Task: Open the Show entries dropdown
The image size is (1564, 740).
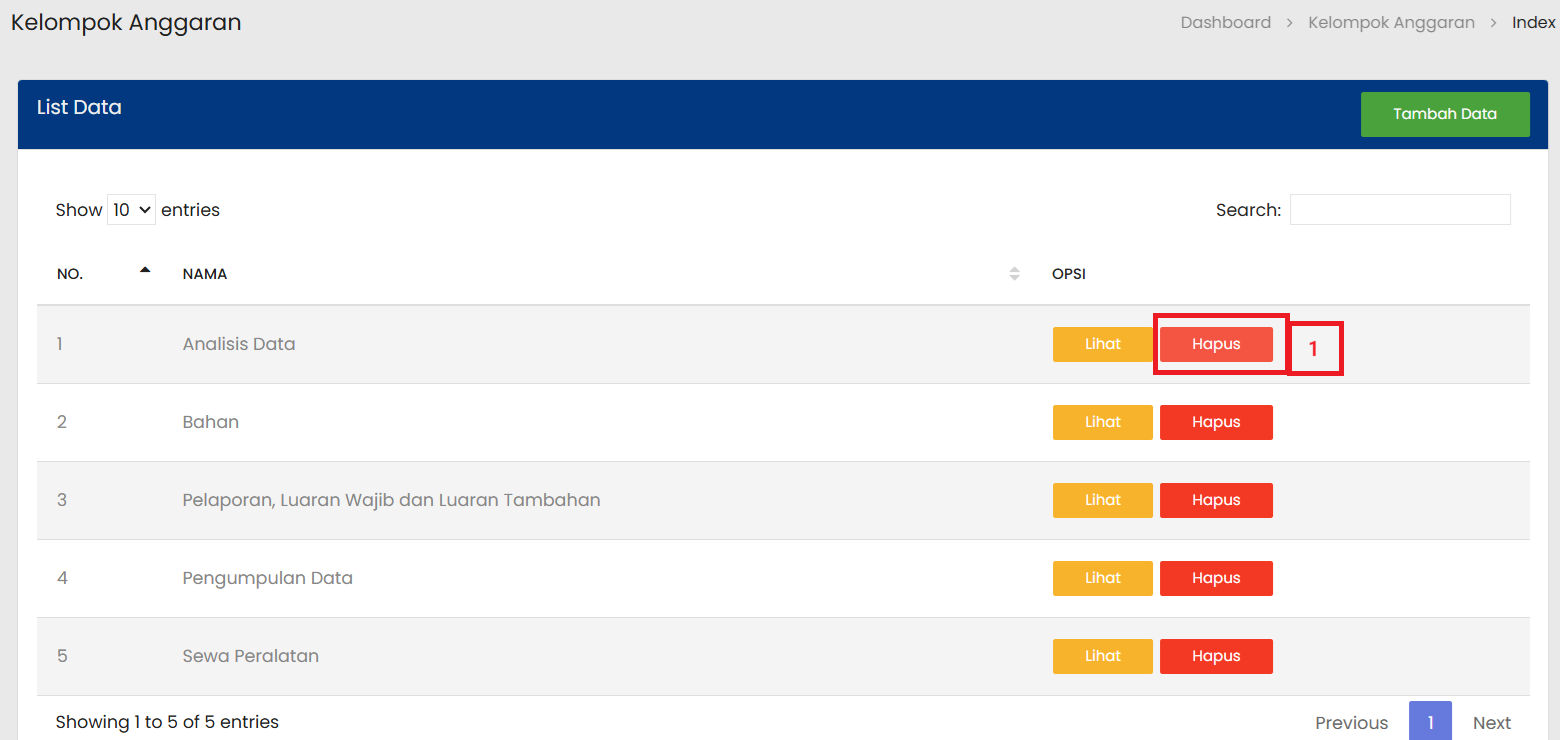Action: coord(131,210)
